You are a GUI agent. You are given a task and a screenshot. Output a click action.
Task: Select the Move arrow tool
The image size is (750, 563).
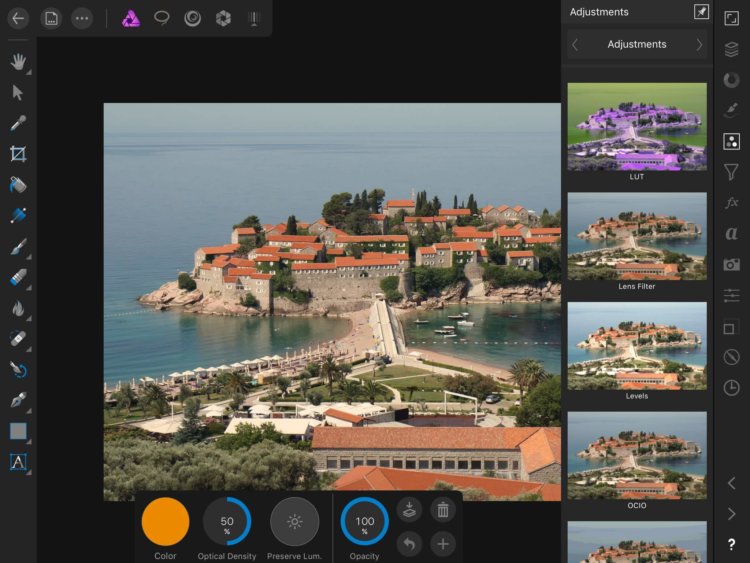(18, 92)
